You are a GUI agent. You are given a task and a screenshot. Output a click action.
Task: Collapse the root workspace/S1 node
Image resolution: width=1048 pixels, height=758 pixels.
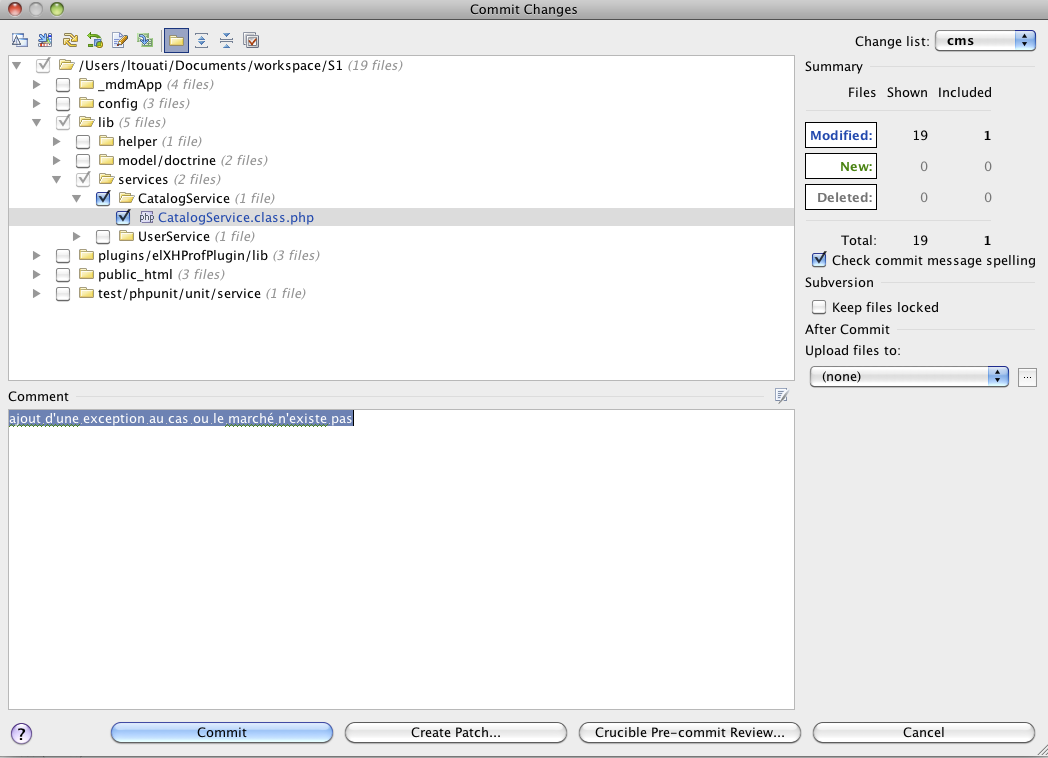tap(17, 66)
